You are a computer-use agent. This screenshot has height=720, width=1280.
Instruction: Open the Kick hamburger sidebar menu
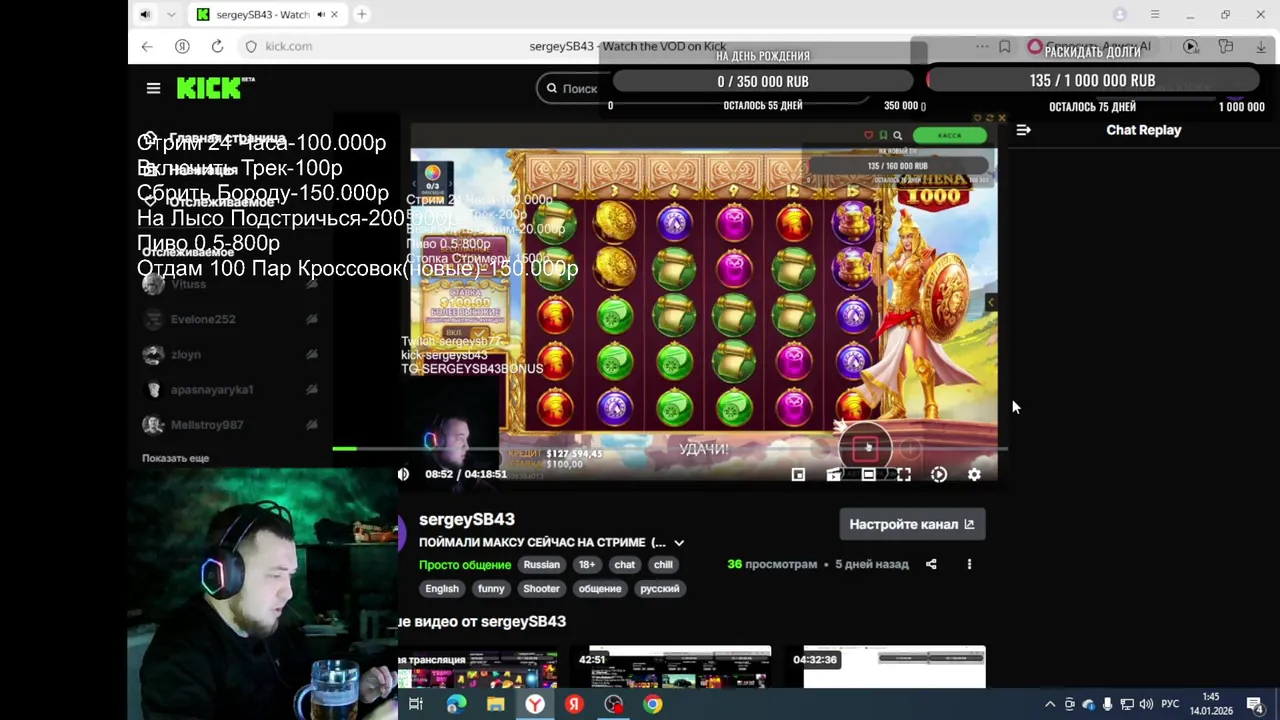pos(153,88)
